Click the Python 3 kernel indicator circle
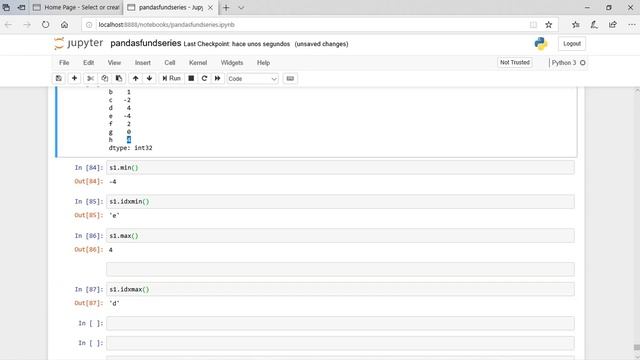This screenshot has height=360, width=640. (583, 63)
